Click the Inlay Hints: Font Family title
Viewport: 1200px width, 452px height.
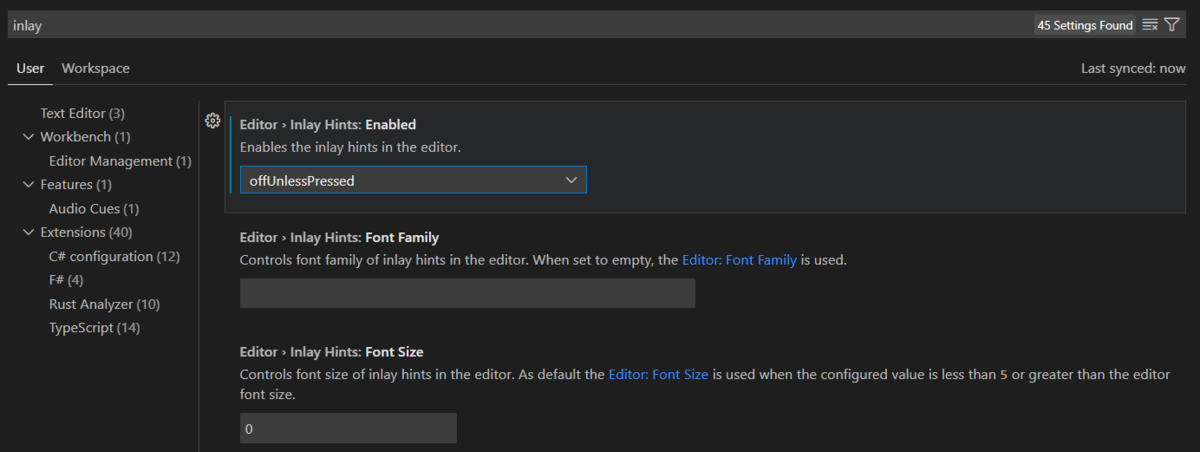pyautogui.click(x=339, y=238)
